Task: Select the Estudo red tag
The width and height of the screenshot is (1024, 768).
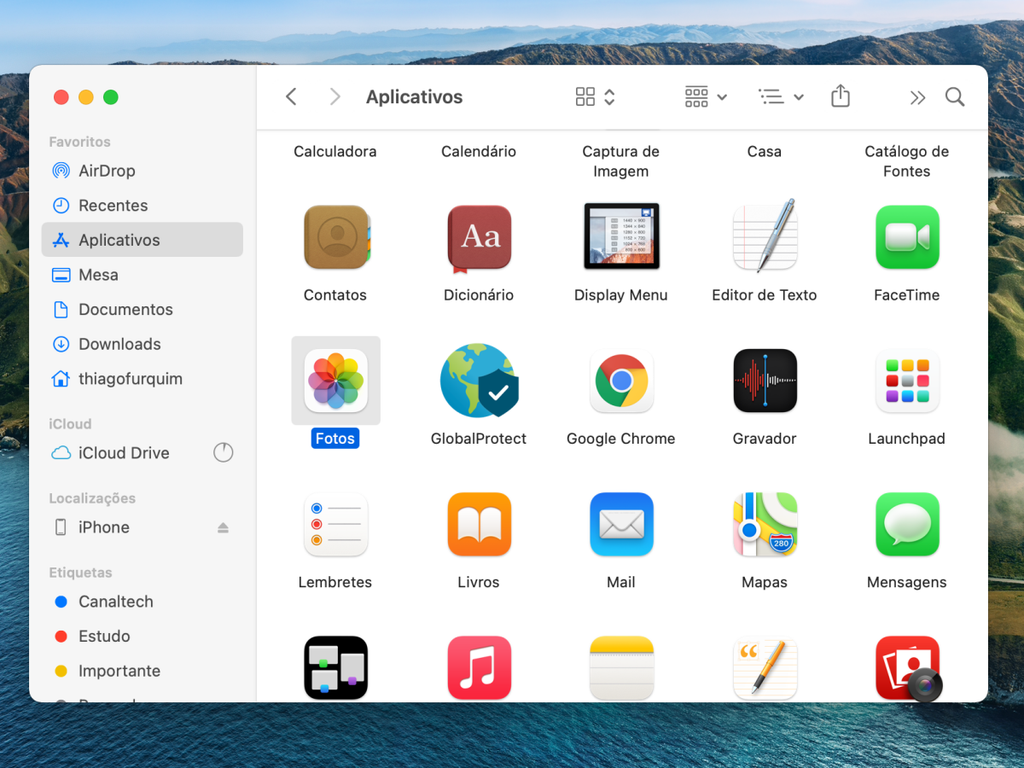Action: point(142,636)
